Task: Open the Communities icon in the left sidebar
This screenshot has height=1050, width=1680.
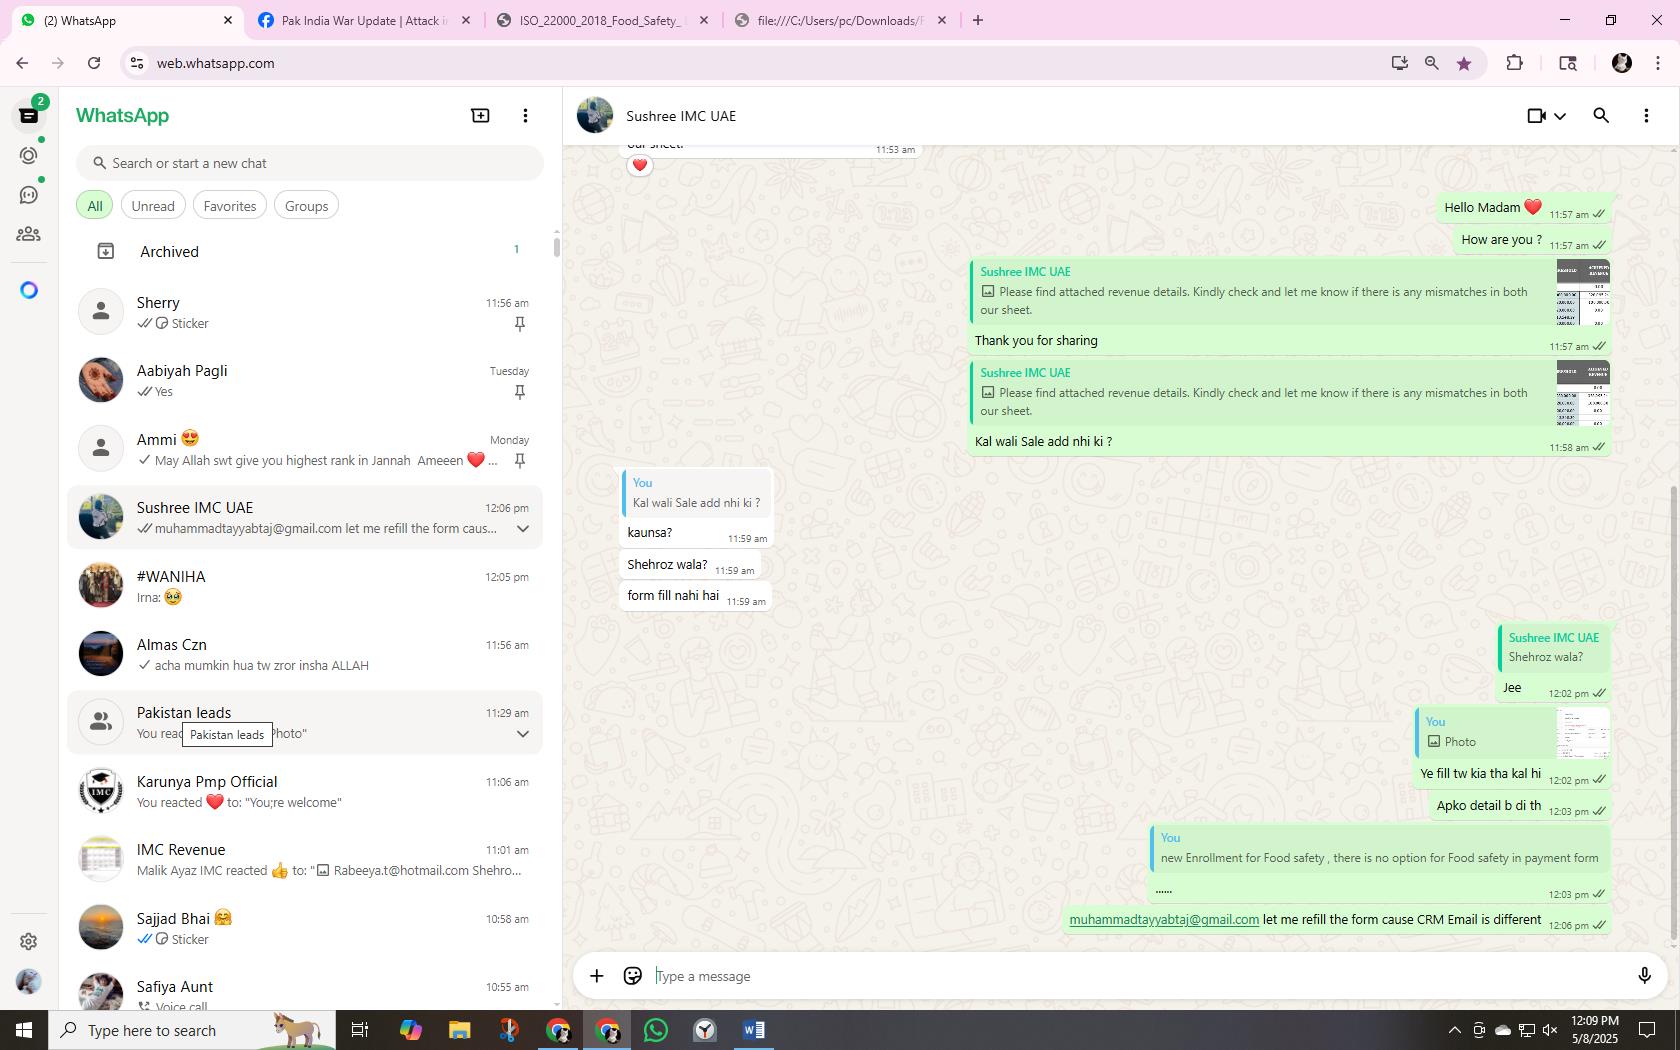Action: [x=29, y=234]
